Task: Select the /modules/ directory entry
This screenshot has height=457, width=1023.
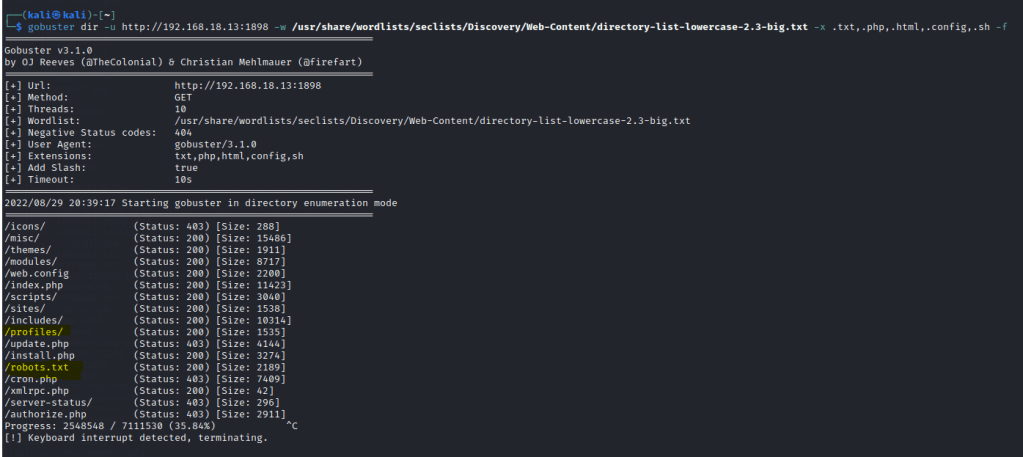Action: coord(33,261)
